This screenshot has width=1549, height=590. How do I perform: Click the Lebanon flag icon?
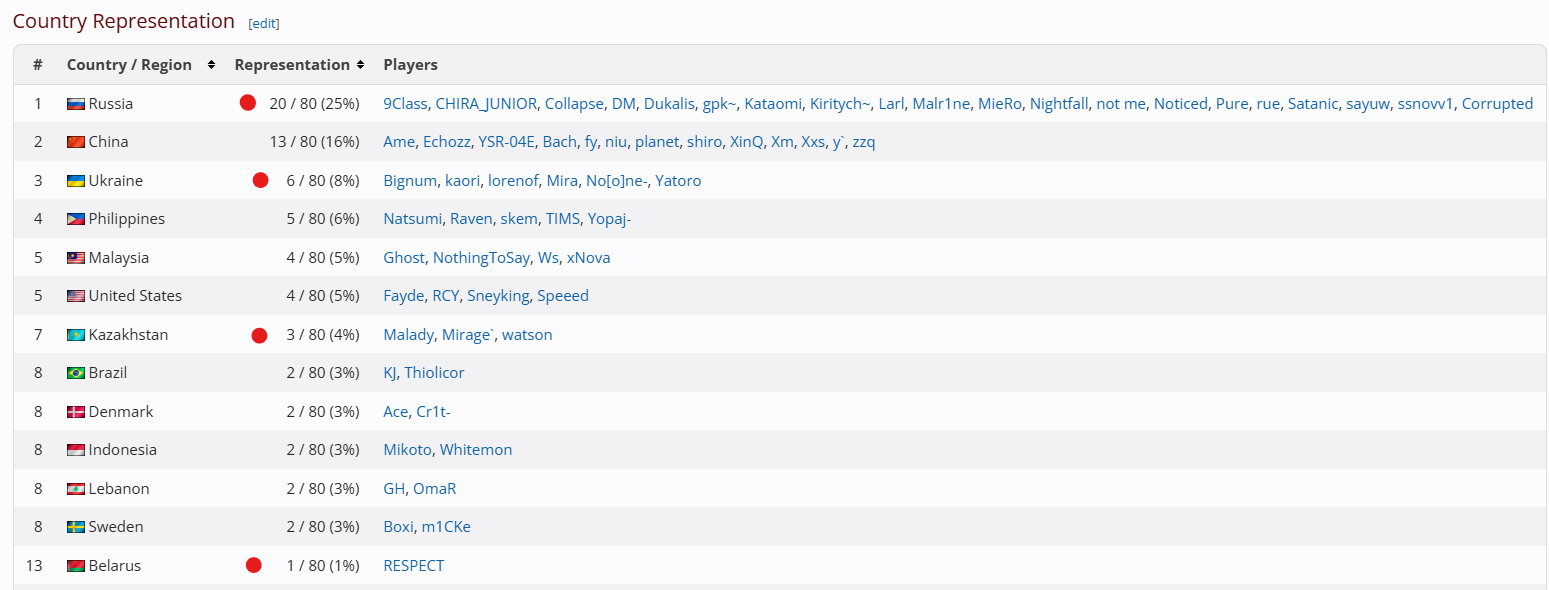76,489
